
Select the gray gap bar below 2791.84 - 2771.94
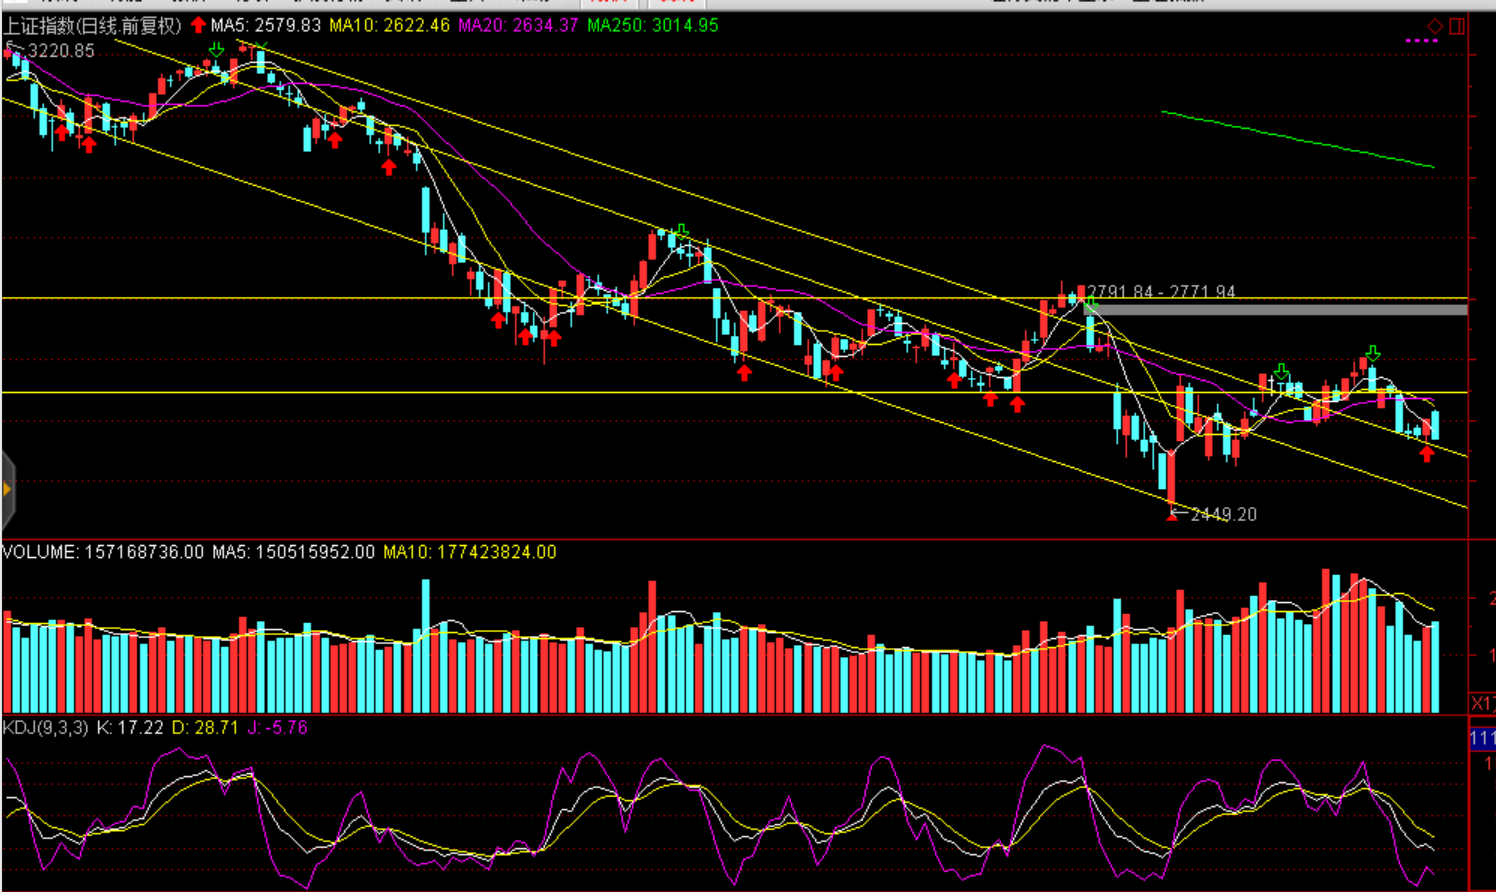tap(1277, 310)
